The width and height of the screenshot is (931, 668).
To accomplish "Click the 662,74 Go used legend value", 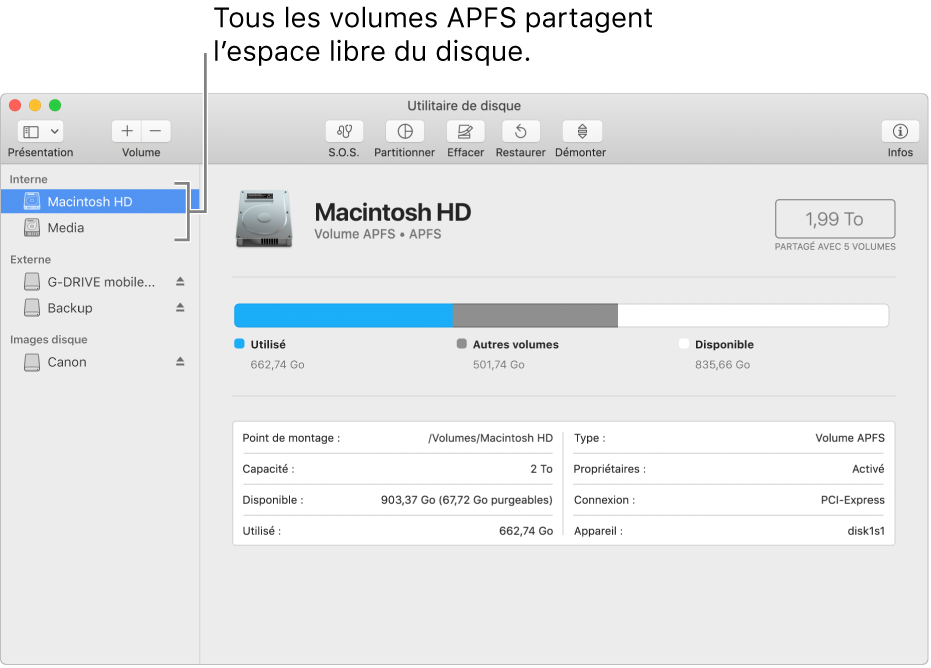I will pos(277,365).
